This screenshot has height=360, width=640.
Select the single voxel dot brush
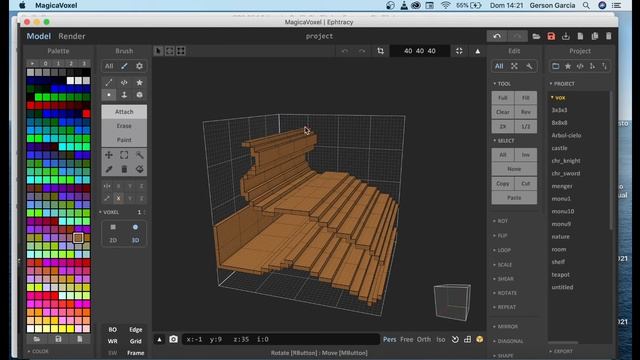tap(109, 95)
